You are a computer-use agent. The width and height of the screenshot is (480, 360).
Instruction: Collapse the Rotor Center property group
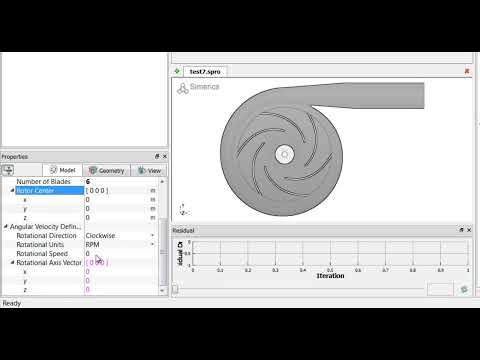(12, 190)
